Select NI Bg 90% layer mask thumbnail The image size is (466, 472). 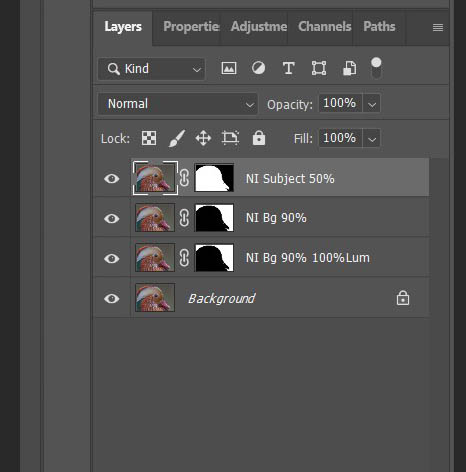(x=214, y=218)
